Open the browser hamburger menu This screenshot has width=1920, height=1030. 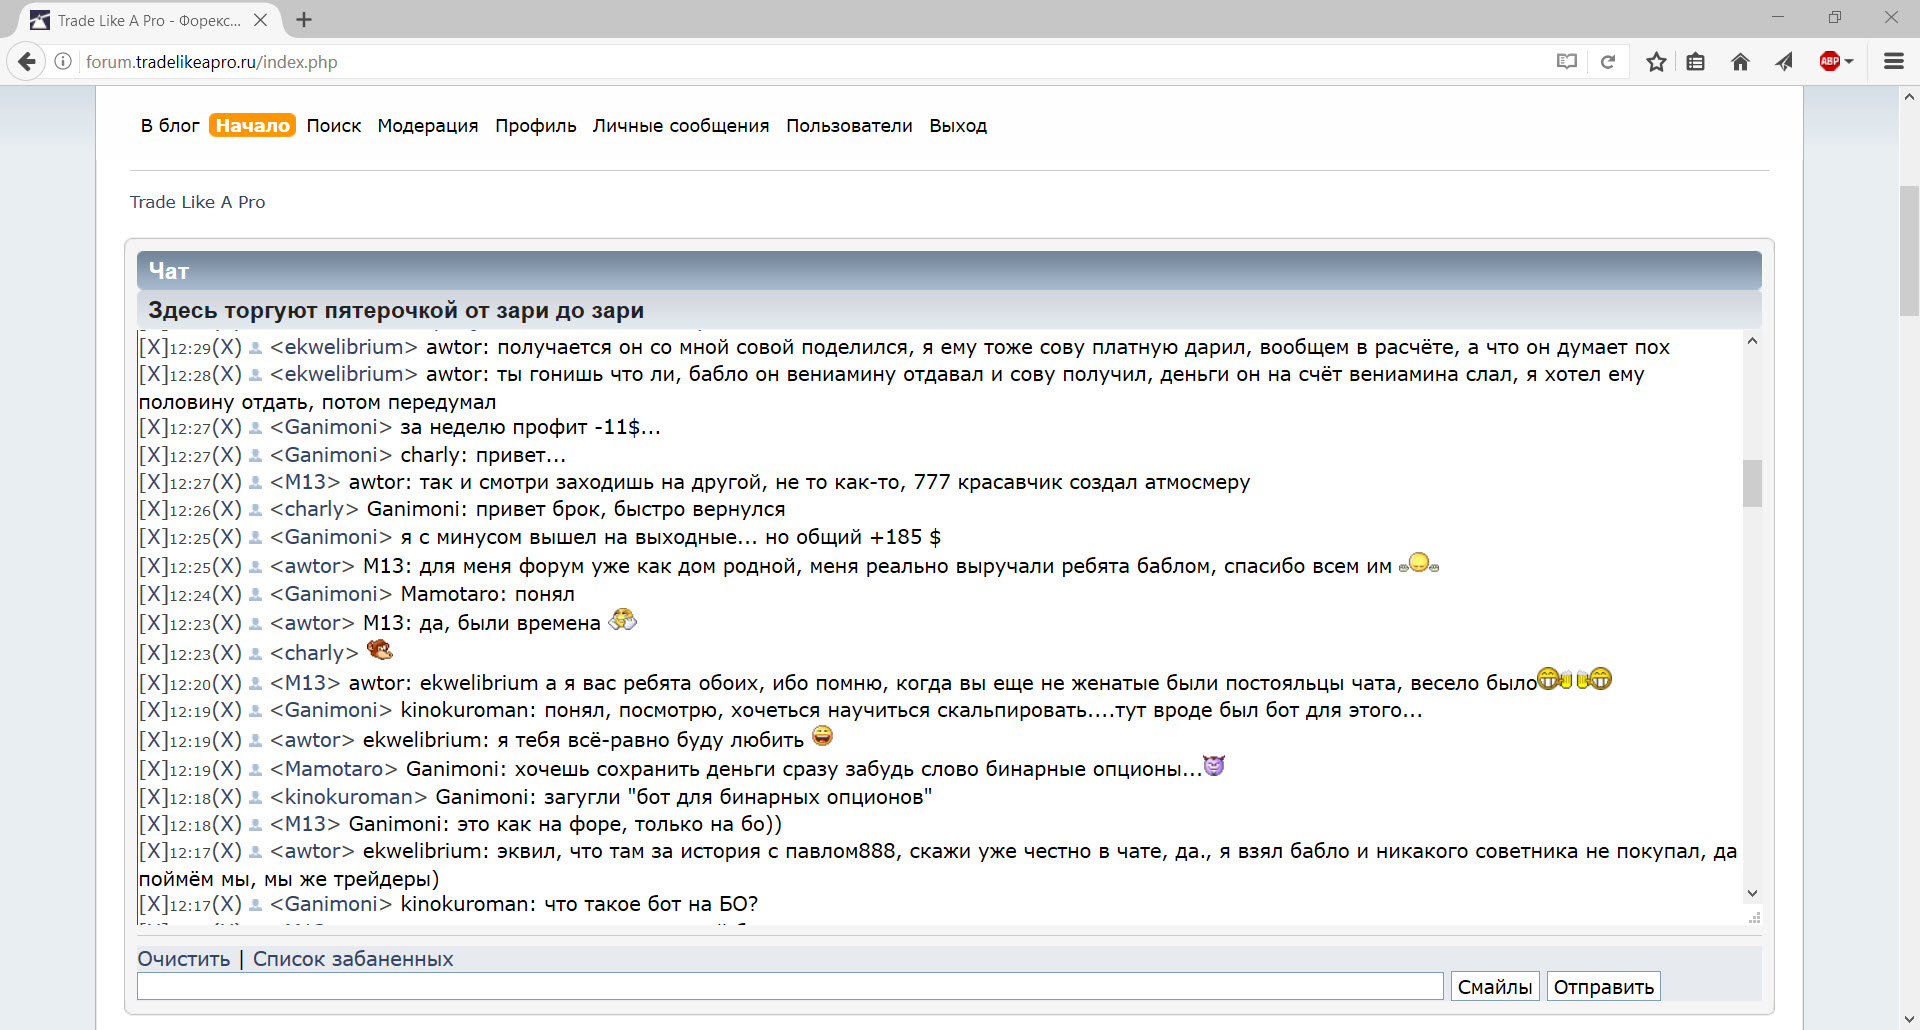(x=1893, y=62)
